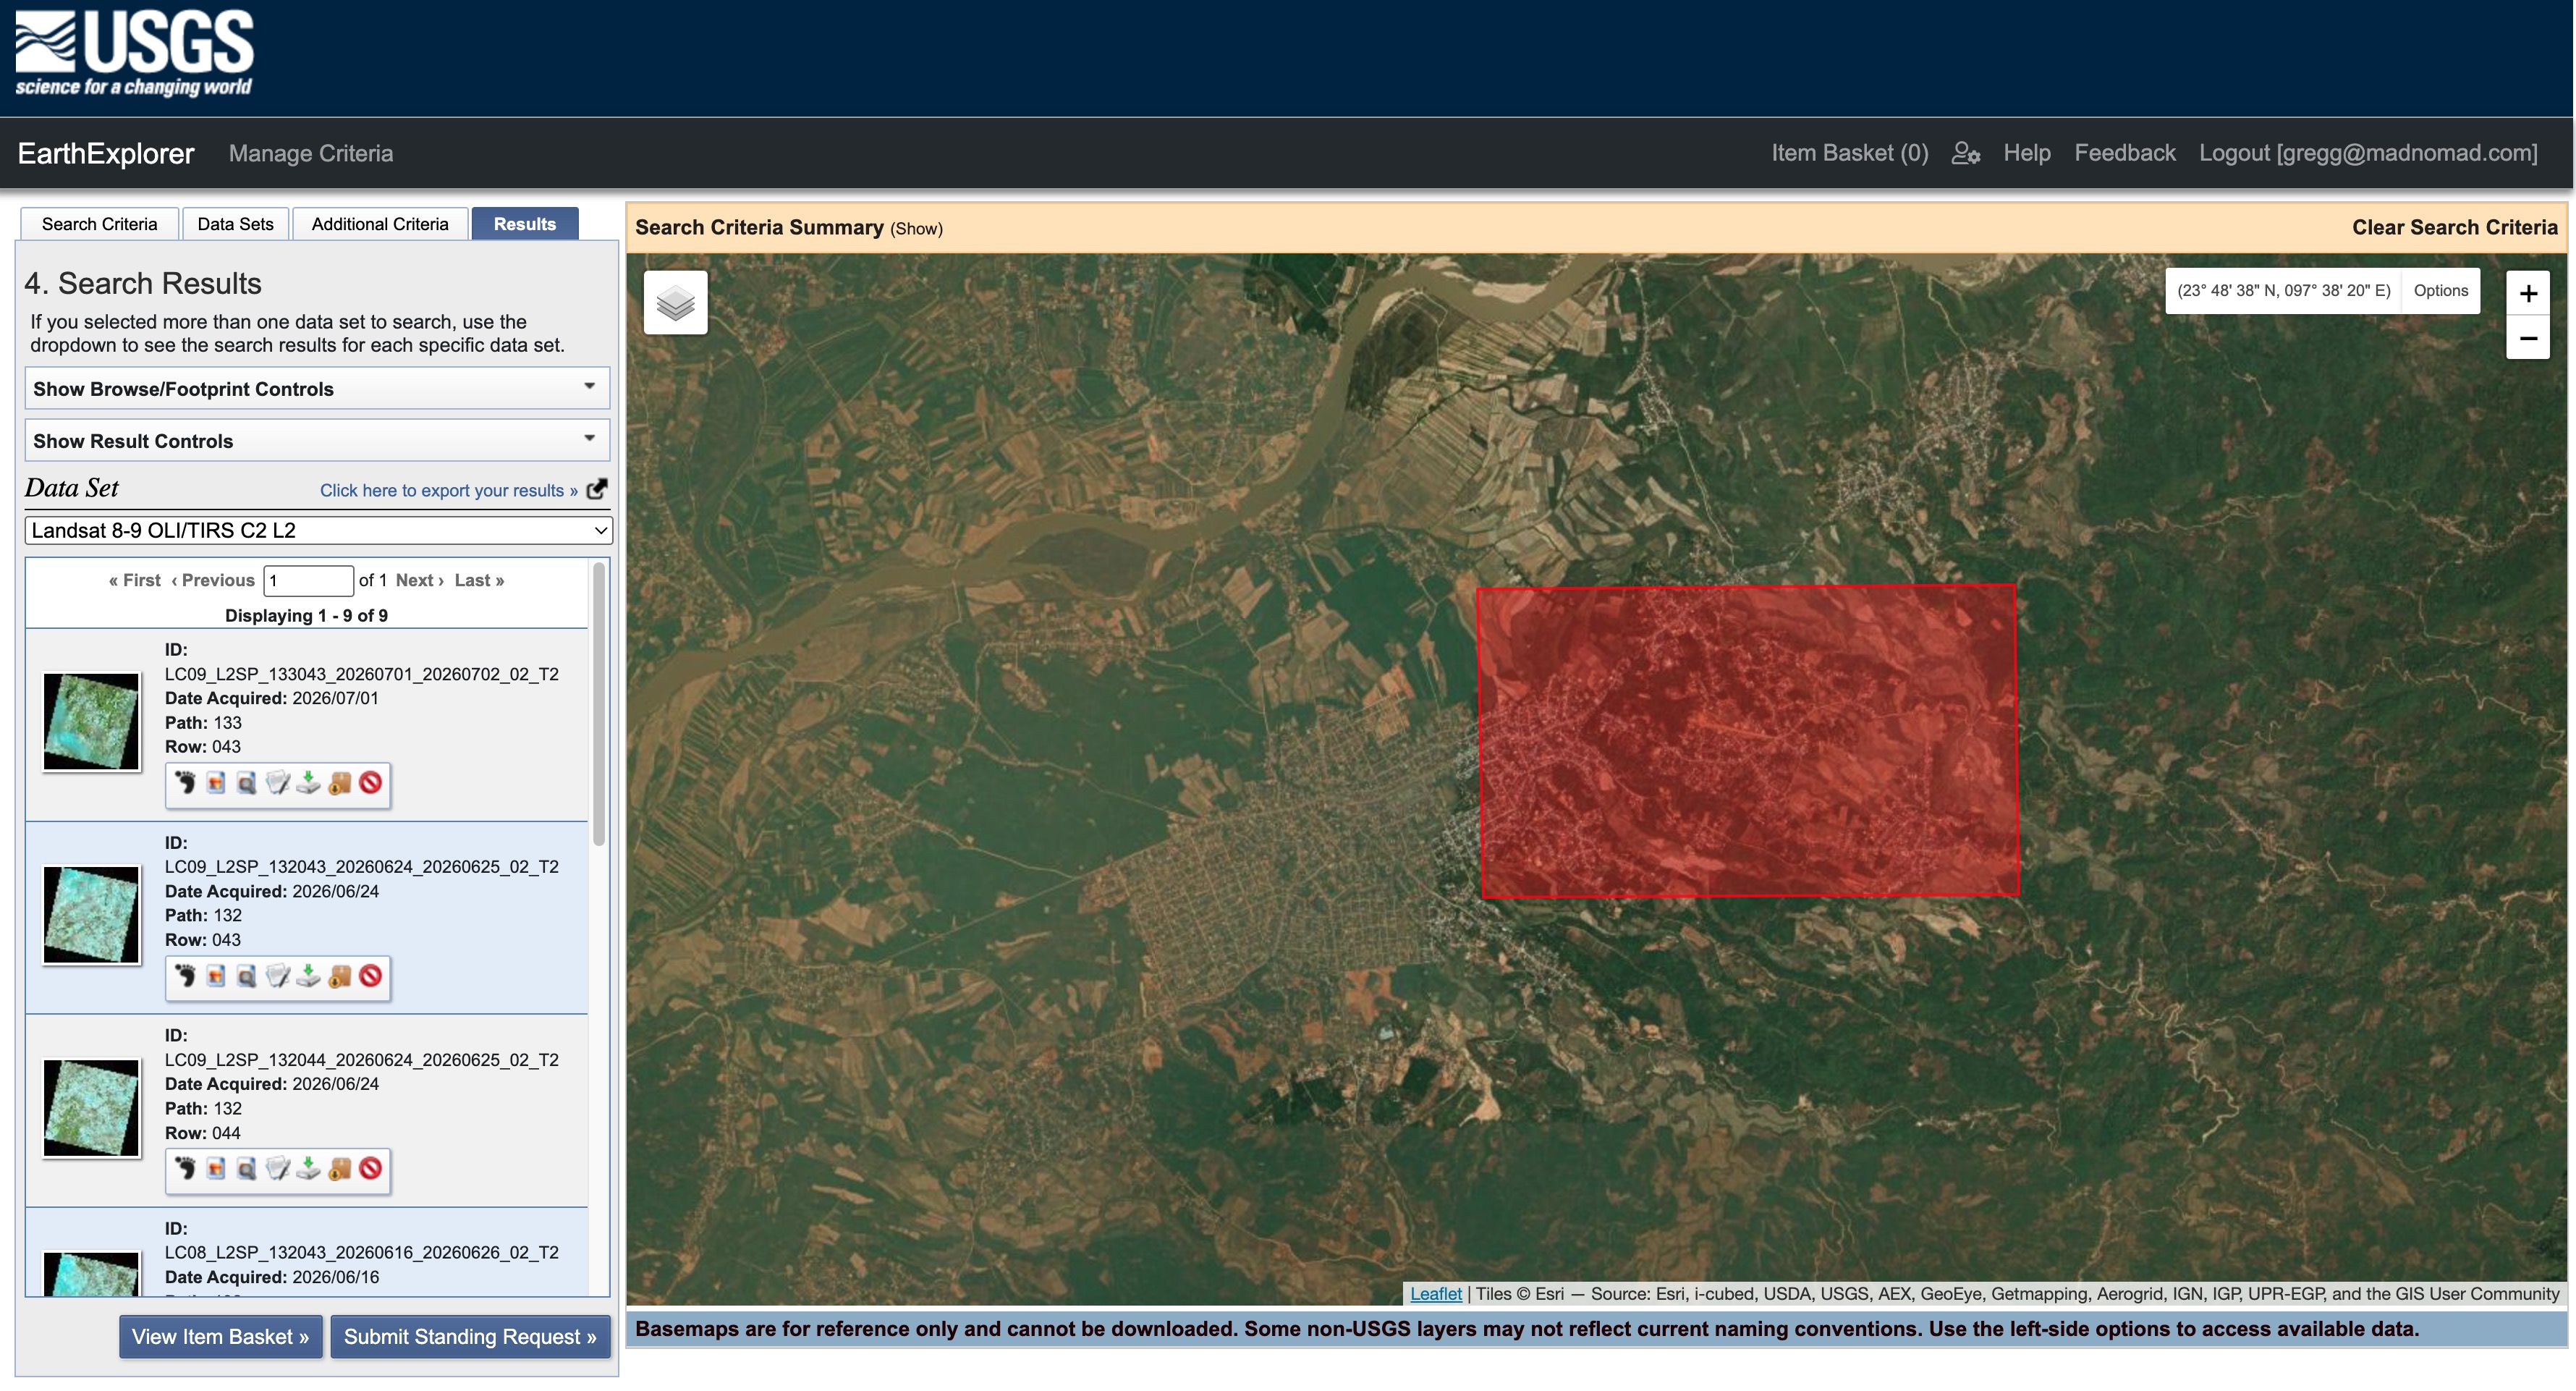Expand Show Browse/Footprint Controls
The width and height of the screenshot is (2576, 1391).
(x=317, y=388)
